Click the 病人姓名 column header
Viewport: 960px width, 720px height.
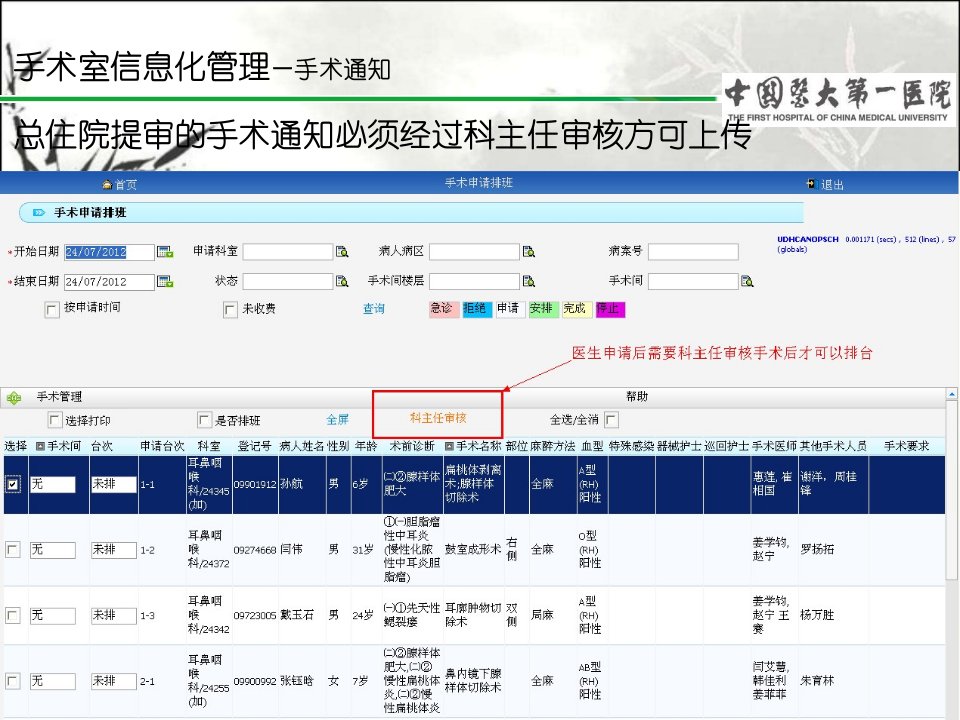pyautogui.click(x=302, y=446)
